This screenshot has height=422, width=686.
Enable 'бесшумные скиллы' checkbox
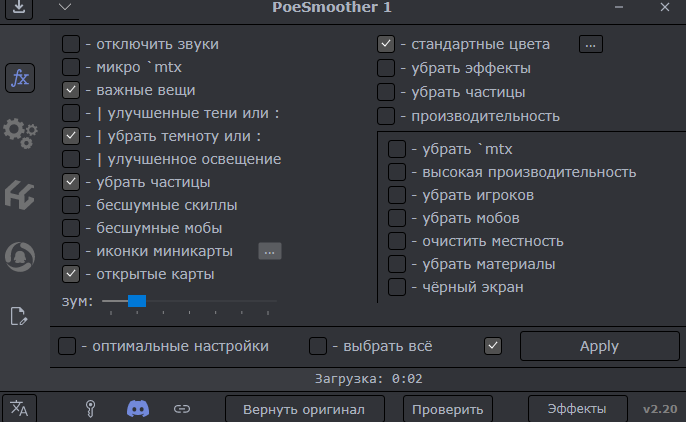(x=71, y=205)
